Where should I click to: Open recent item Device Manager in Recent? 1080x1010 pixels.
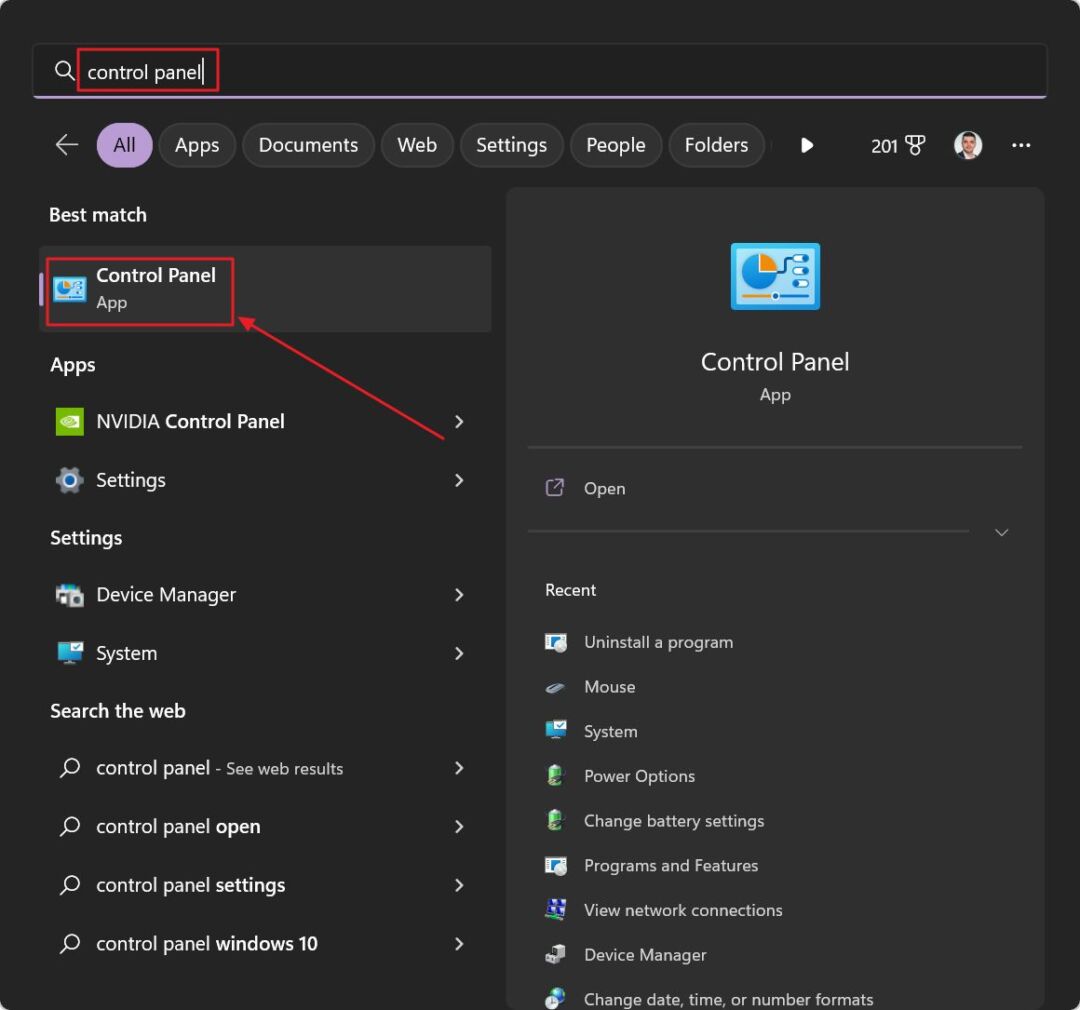[x=645, y=956]
